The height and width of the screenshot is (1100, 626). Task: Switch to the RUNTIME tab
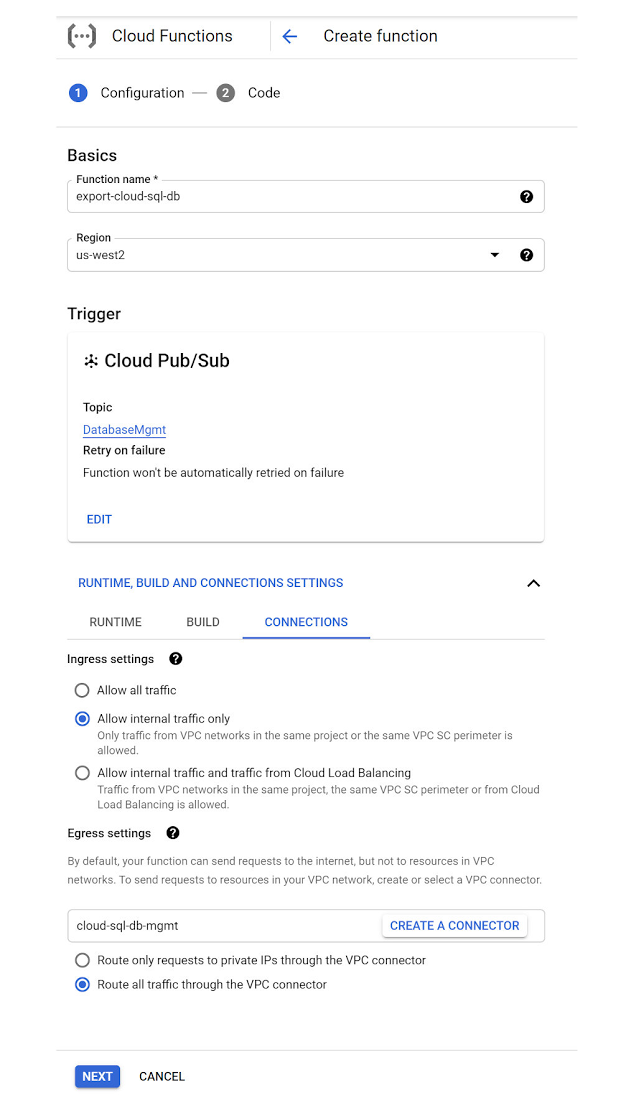tap(115, 622)
